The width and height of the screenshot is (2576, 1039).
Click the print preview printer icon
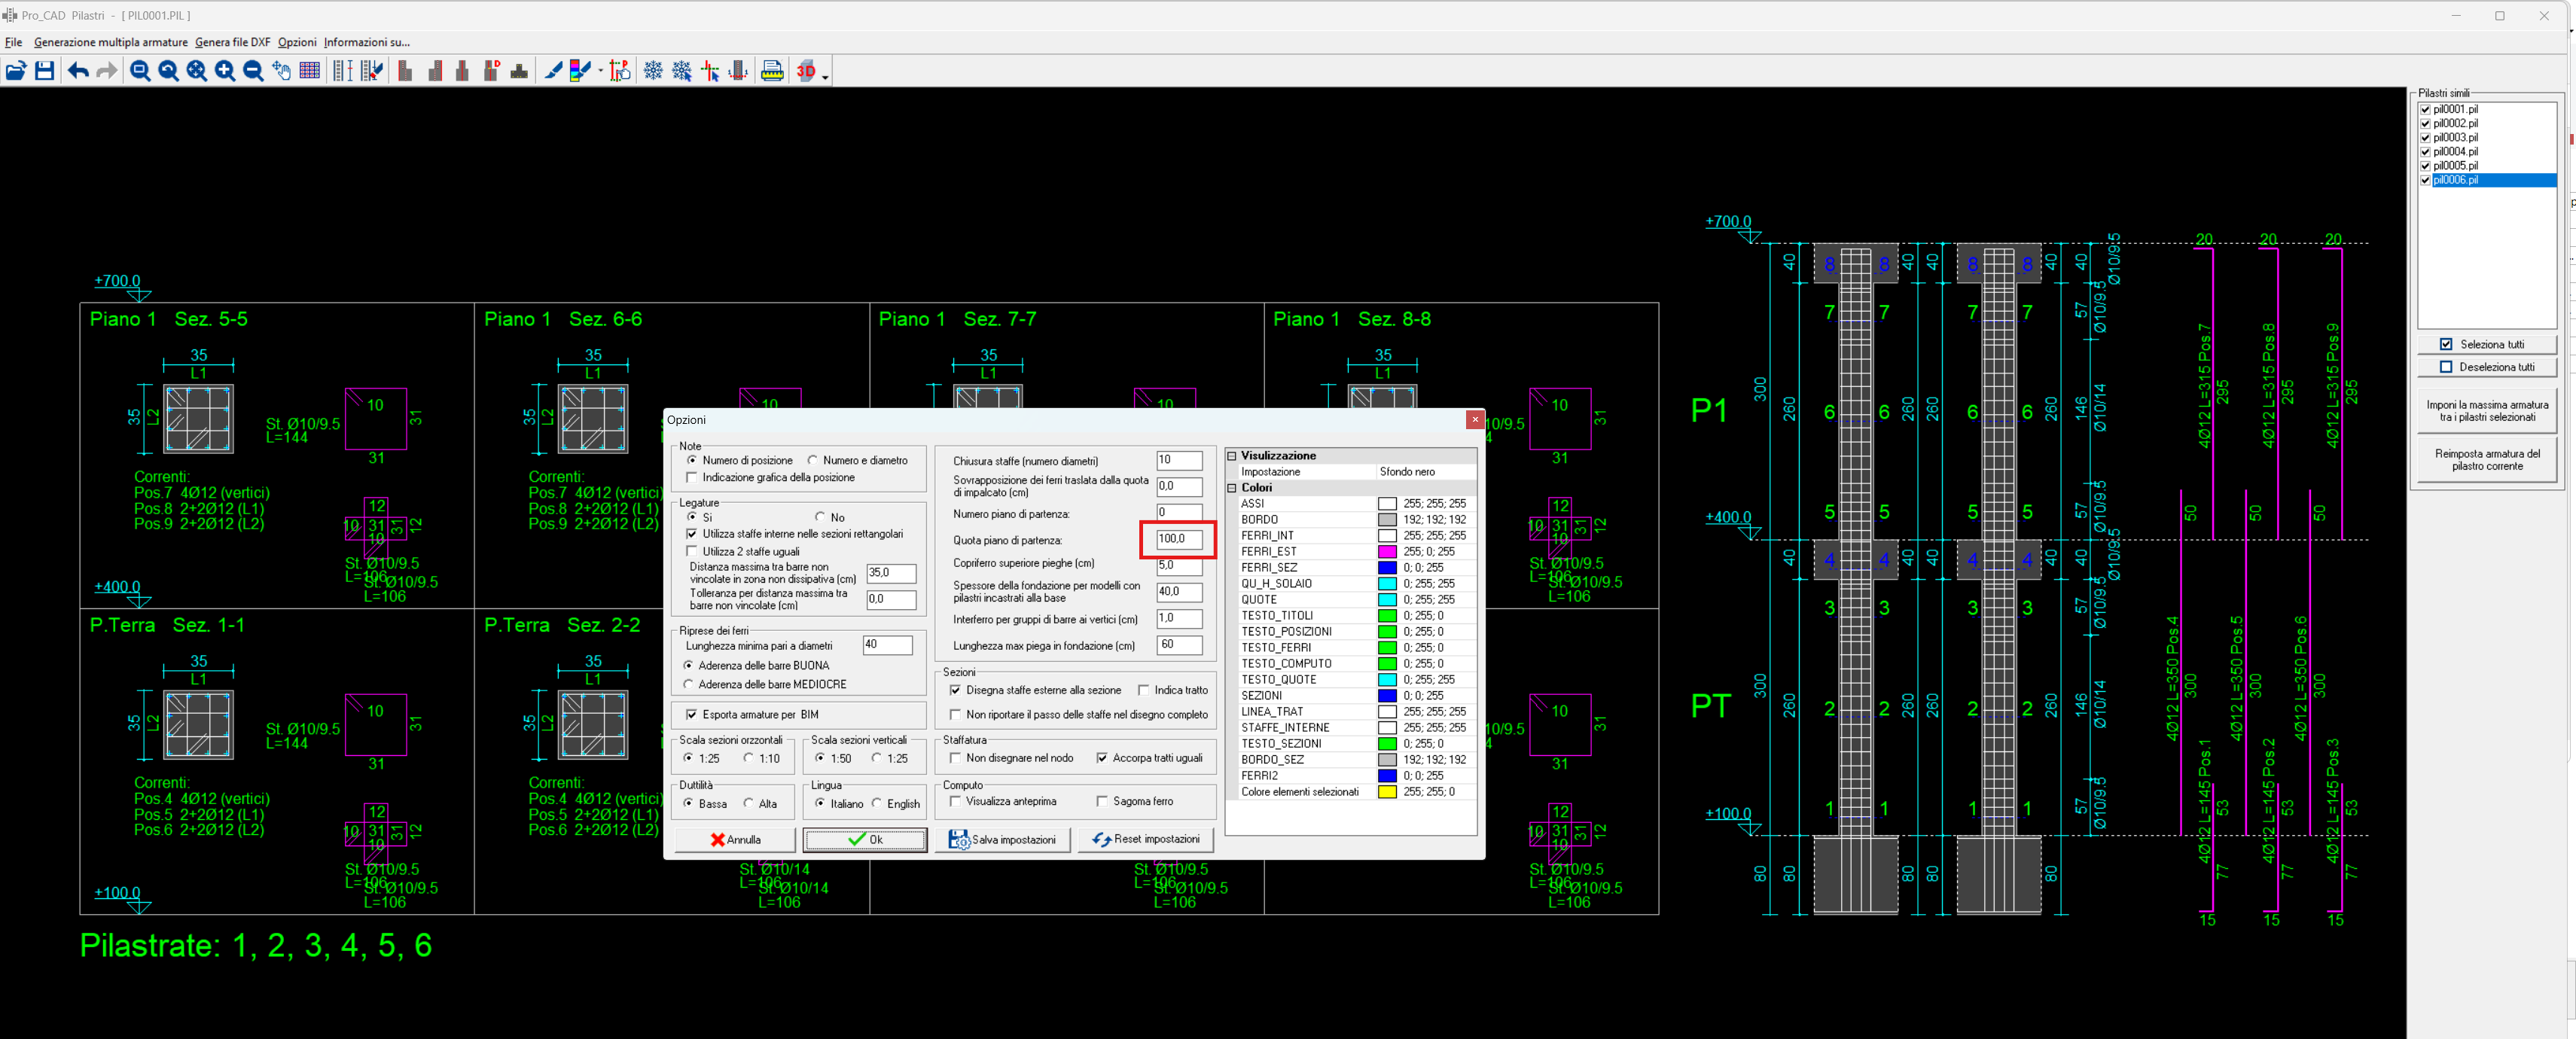click(772, 71)
